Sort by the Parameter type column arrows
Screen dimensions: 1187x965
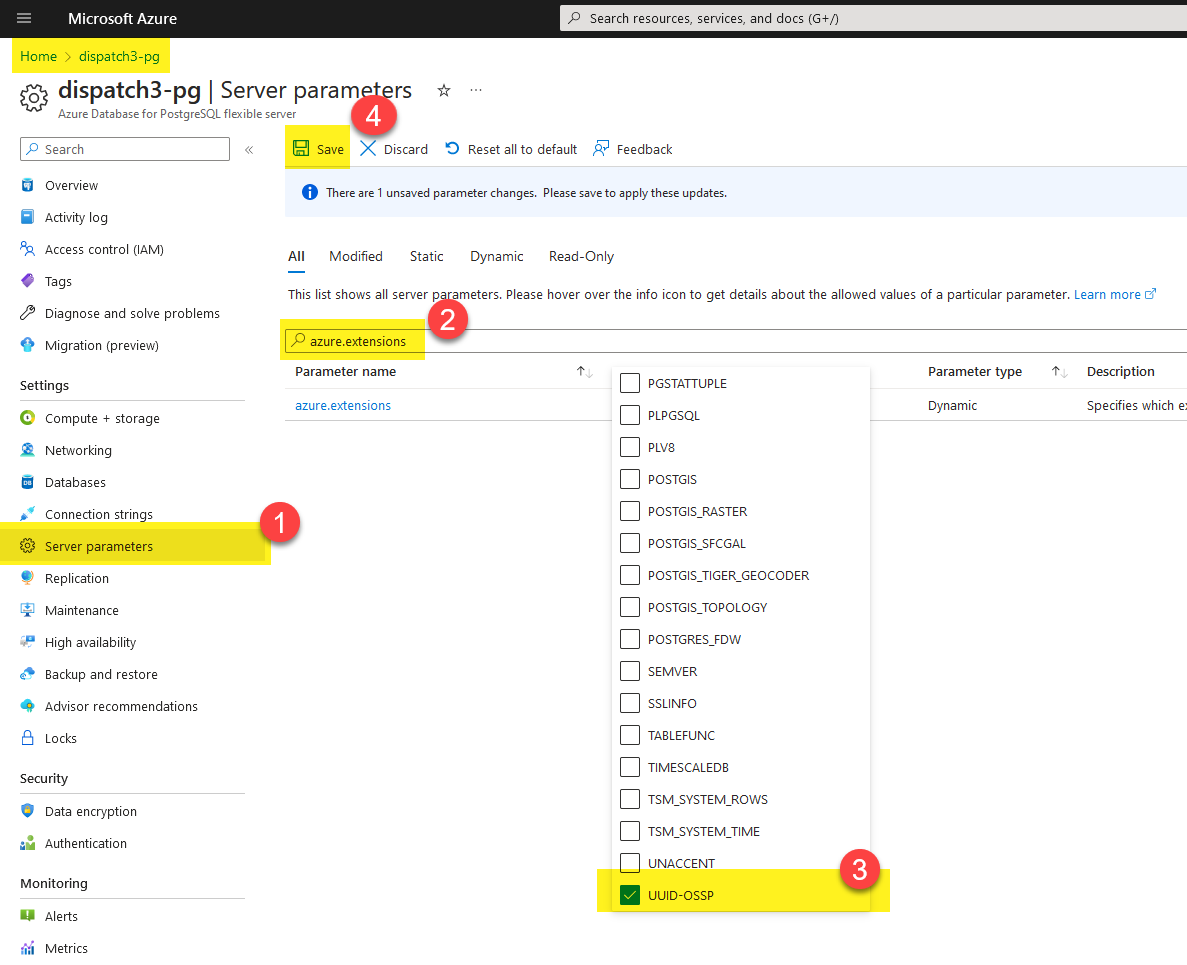pyautogui.click(x=1059, y=372)
